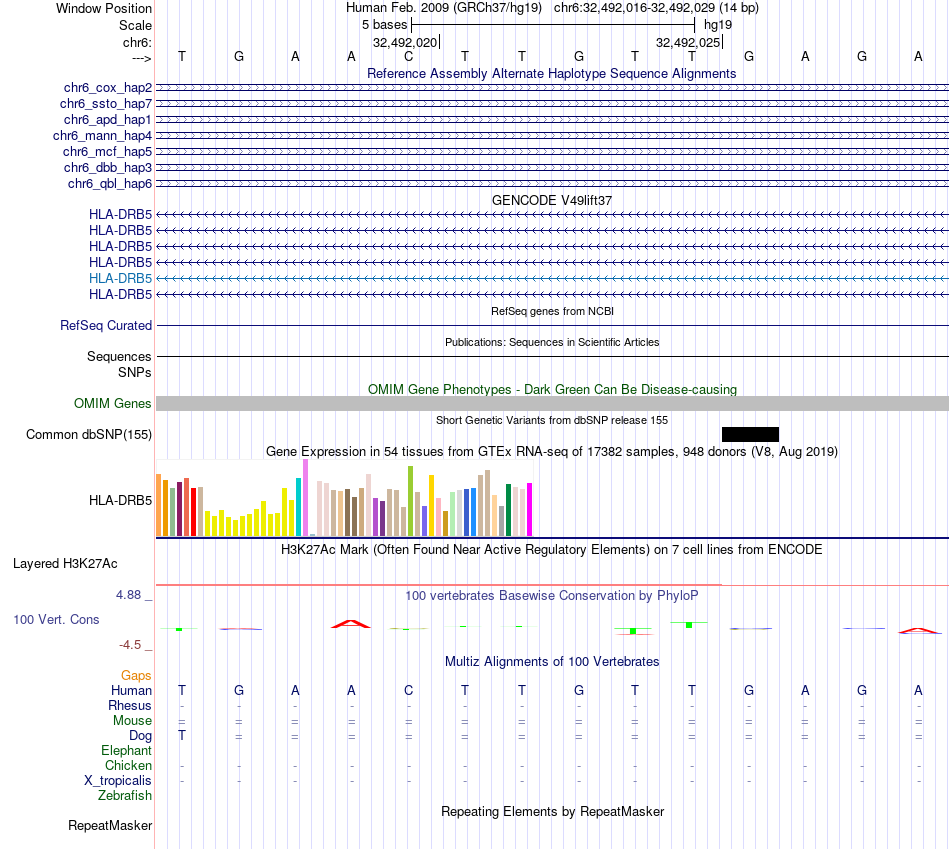Click the Sequences SNPs track label

coord(119,364)
